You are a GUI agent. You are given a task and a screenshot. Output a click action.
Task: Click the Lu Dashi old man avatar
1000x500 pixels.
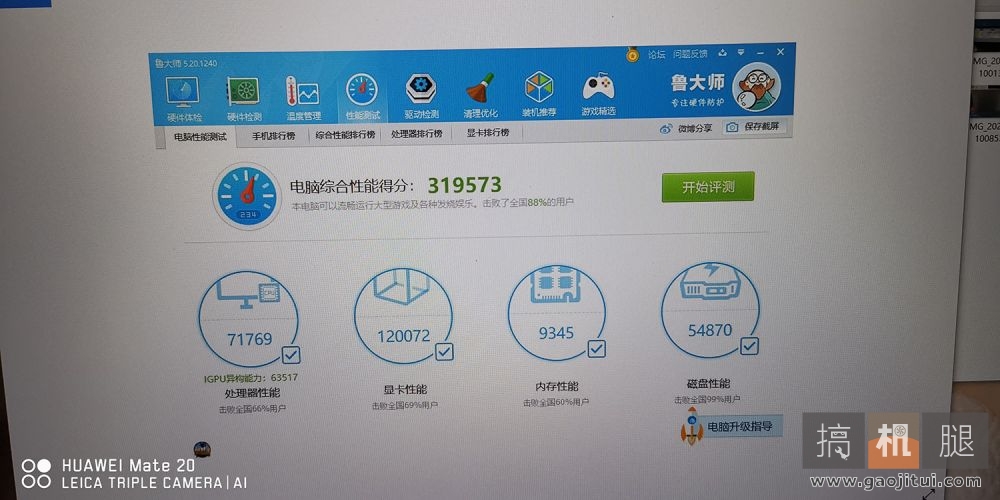pos(756,87)
